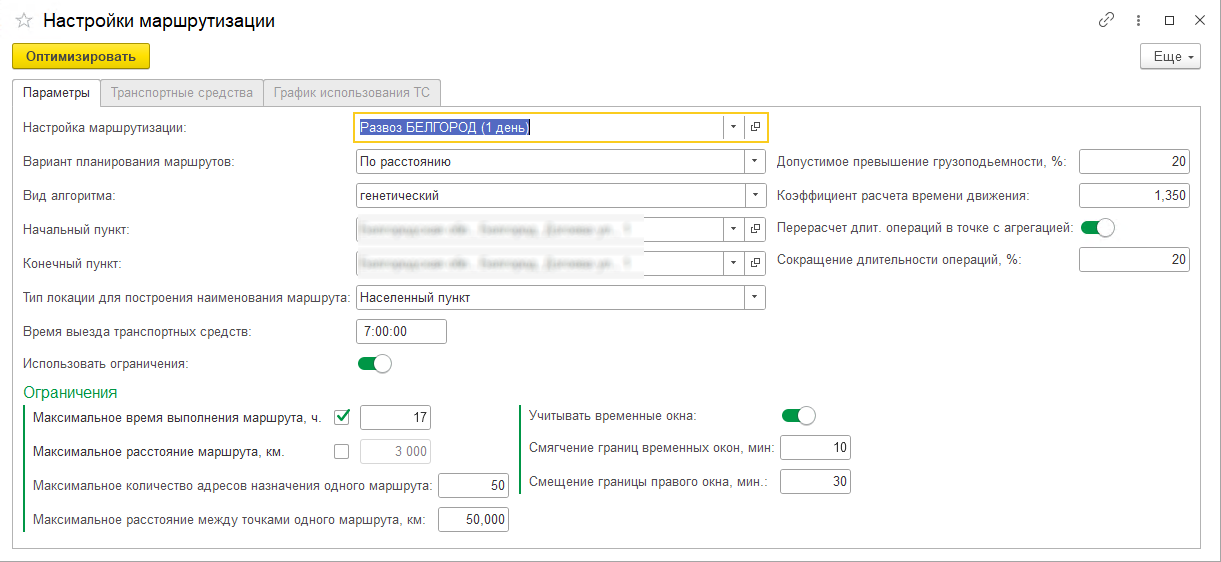
Task: Open the Начальный пункт record with open icon
Action: tap(756, 230)
